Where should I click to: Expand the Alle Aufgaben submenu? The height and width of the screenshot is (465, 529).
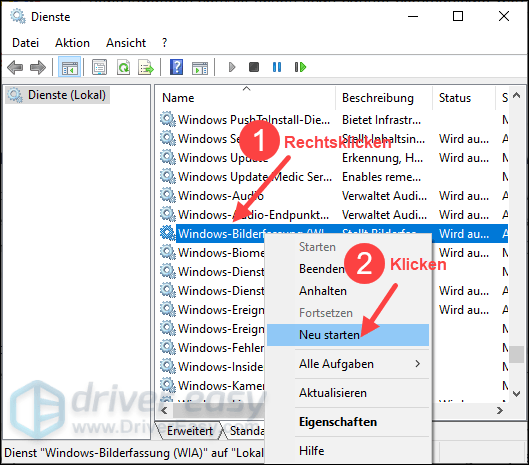click(347, 364)
